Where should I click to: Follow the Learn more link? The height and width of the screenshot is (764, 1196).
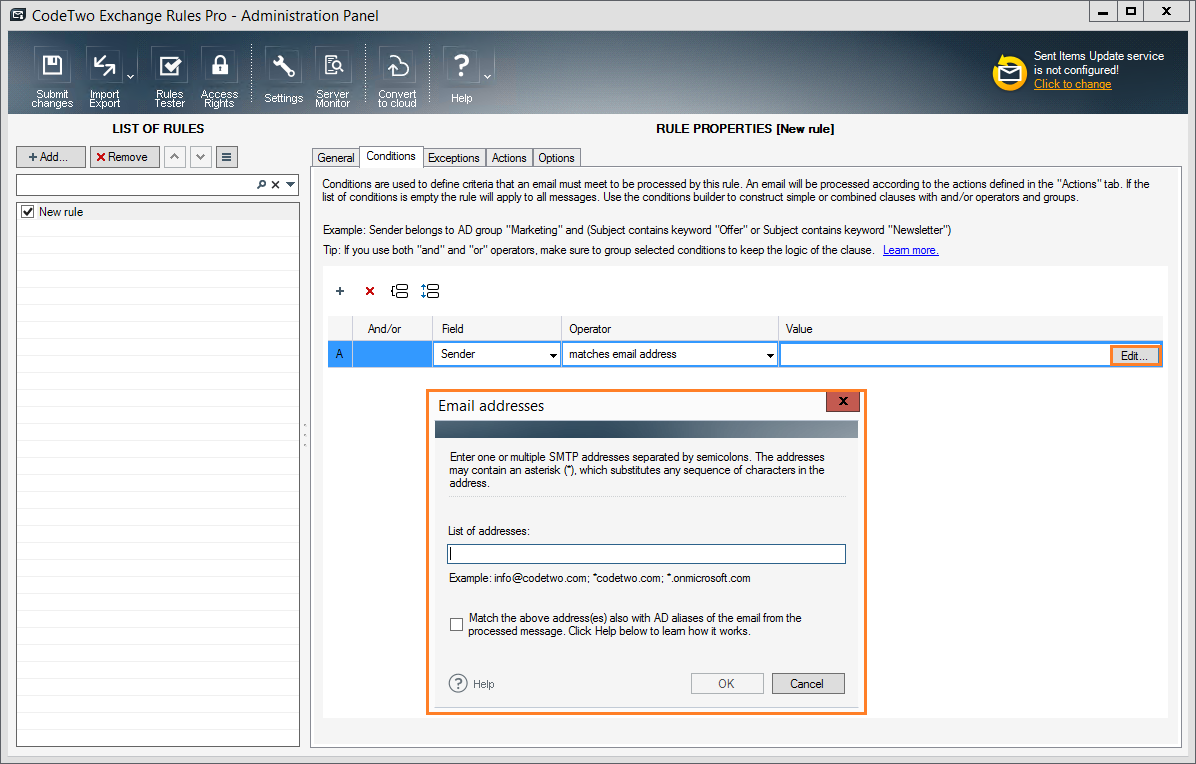pos(911,250)
